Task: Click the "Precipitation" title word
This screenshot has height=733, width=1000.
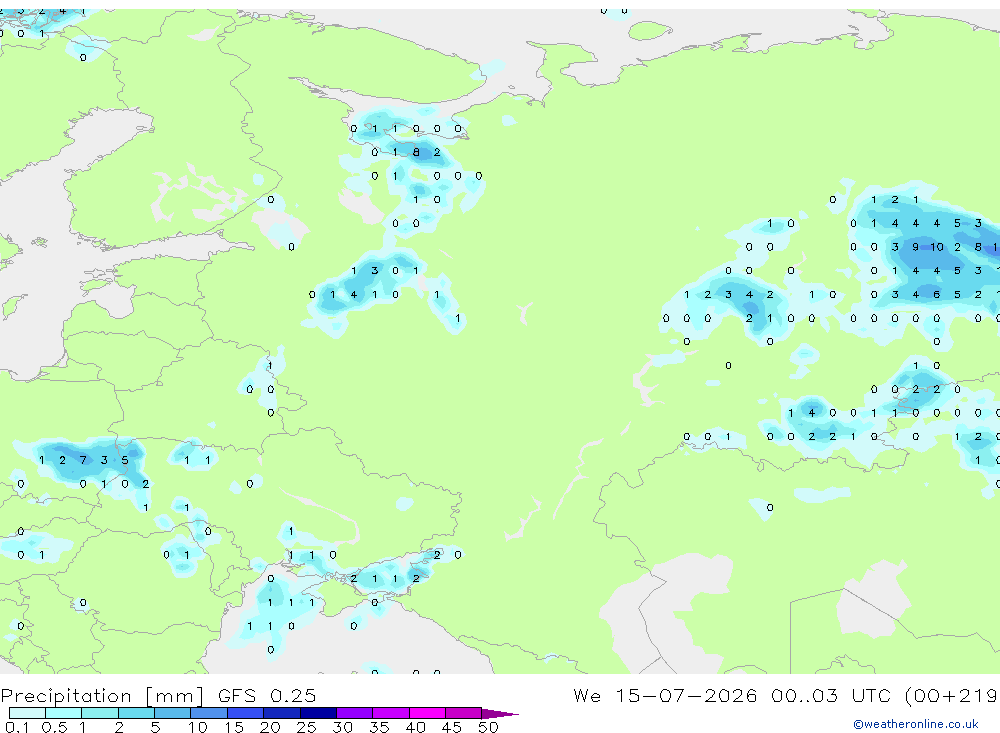Action: click(66, 696)
